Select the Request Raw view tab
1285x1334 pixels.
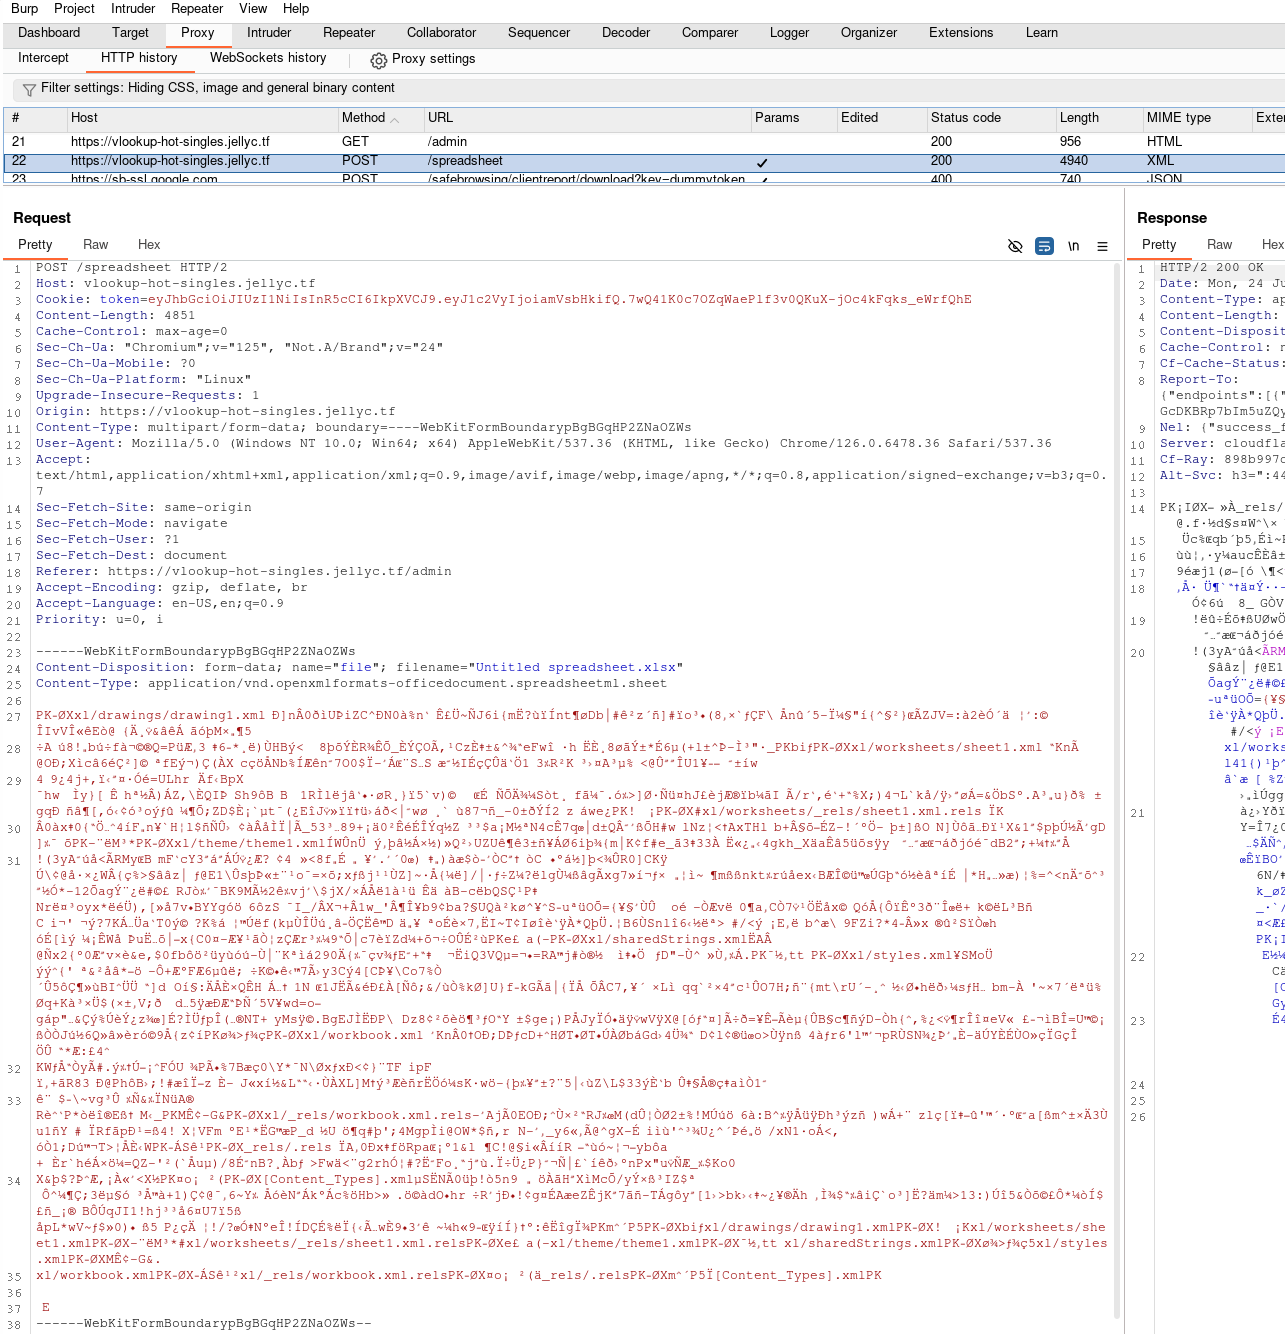96,245
